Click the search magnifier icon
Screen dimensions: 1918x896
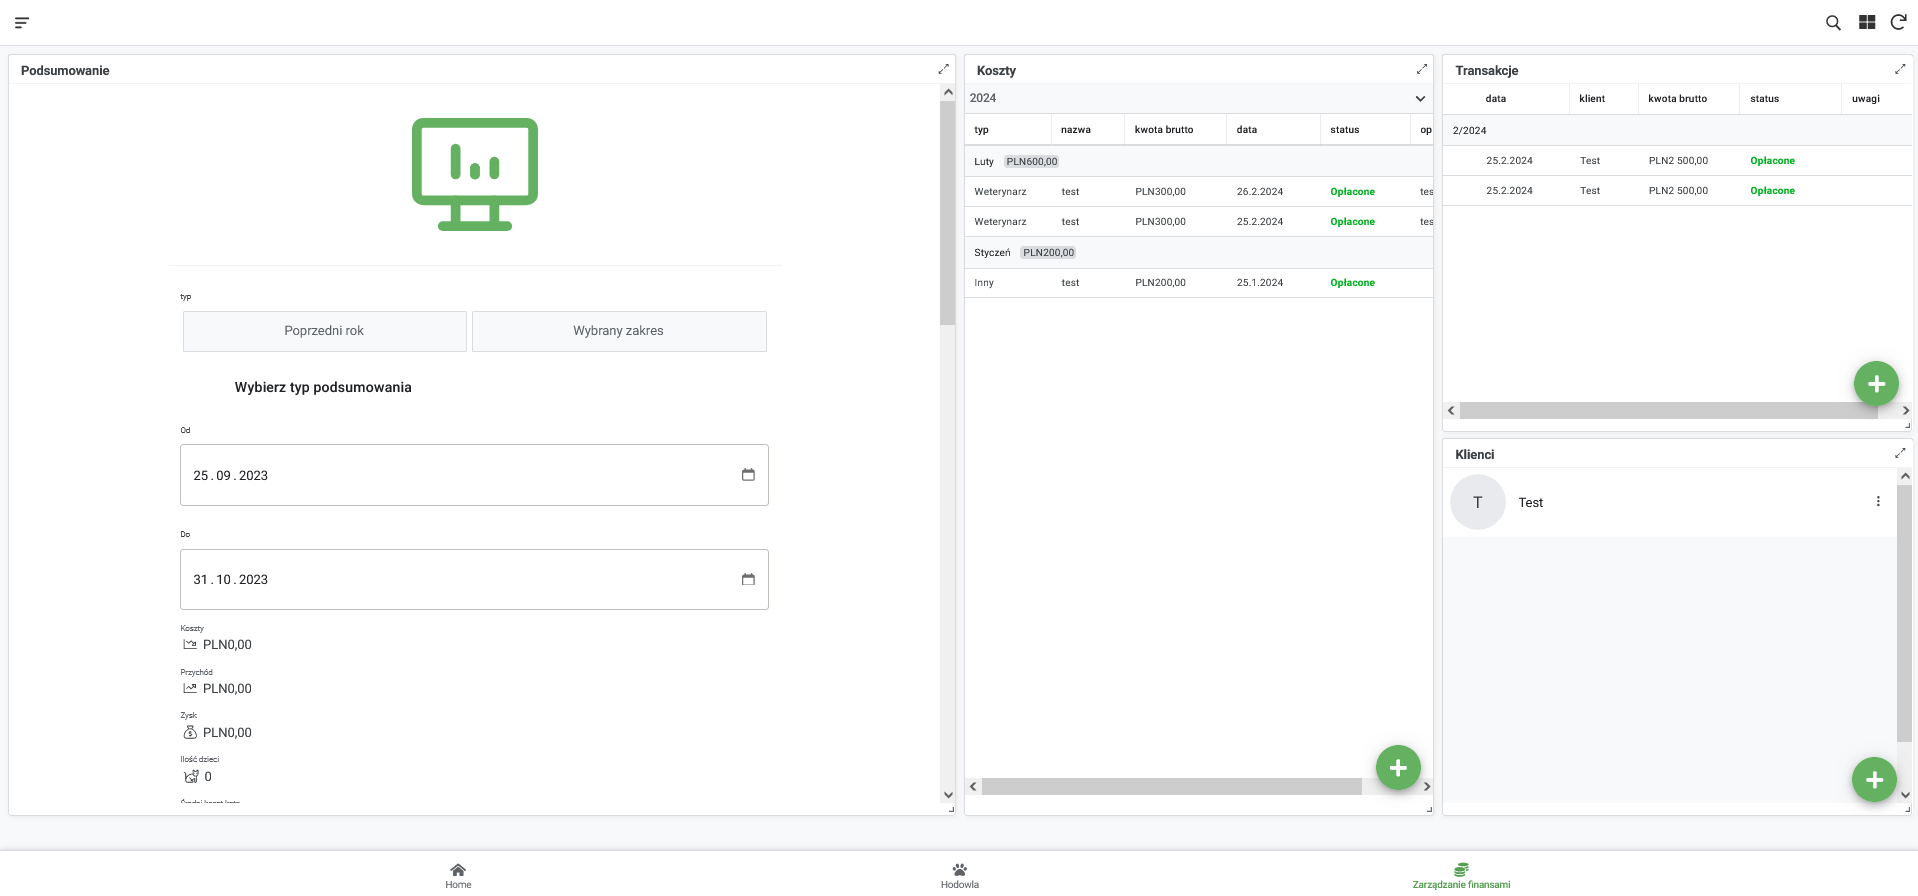click(x=1833, y=22)
